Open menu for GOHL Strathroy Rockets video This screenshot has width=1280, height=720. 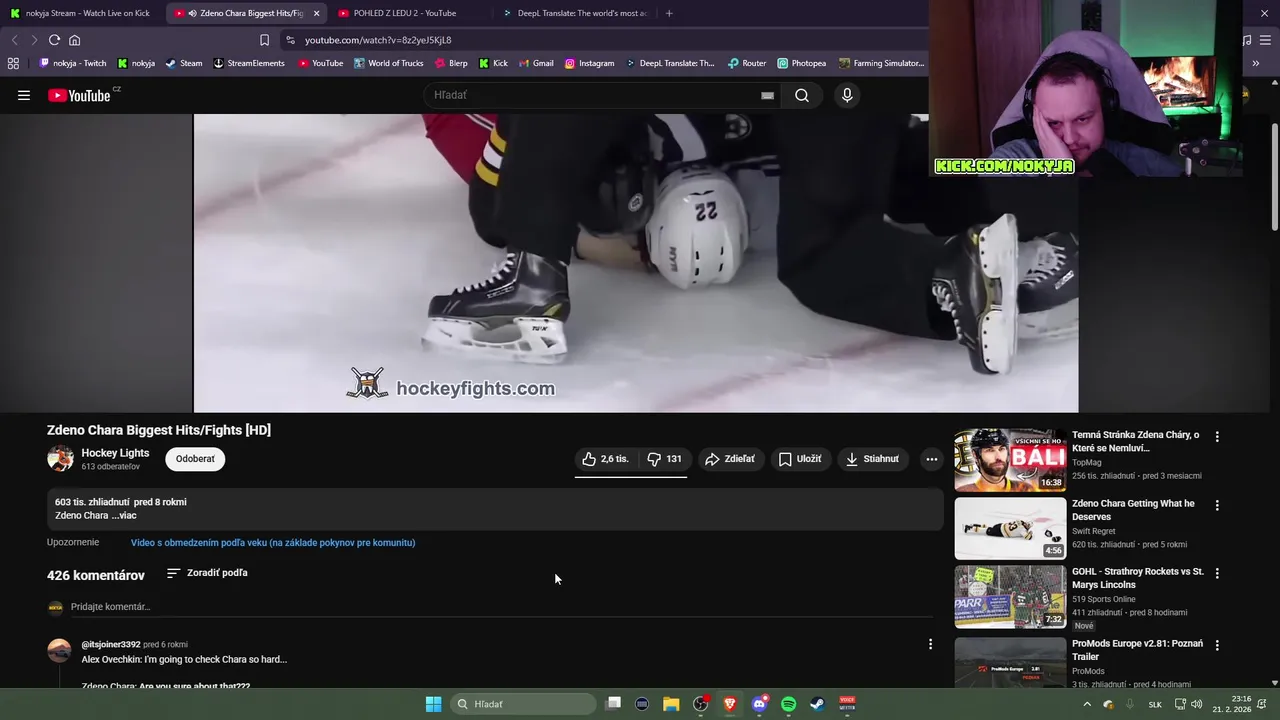1217,574
